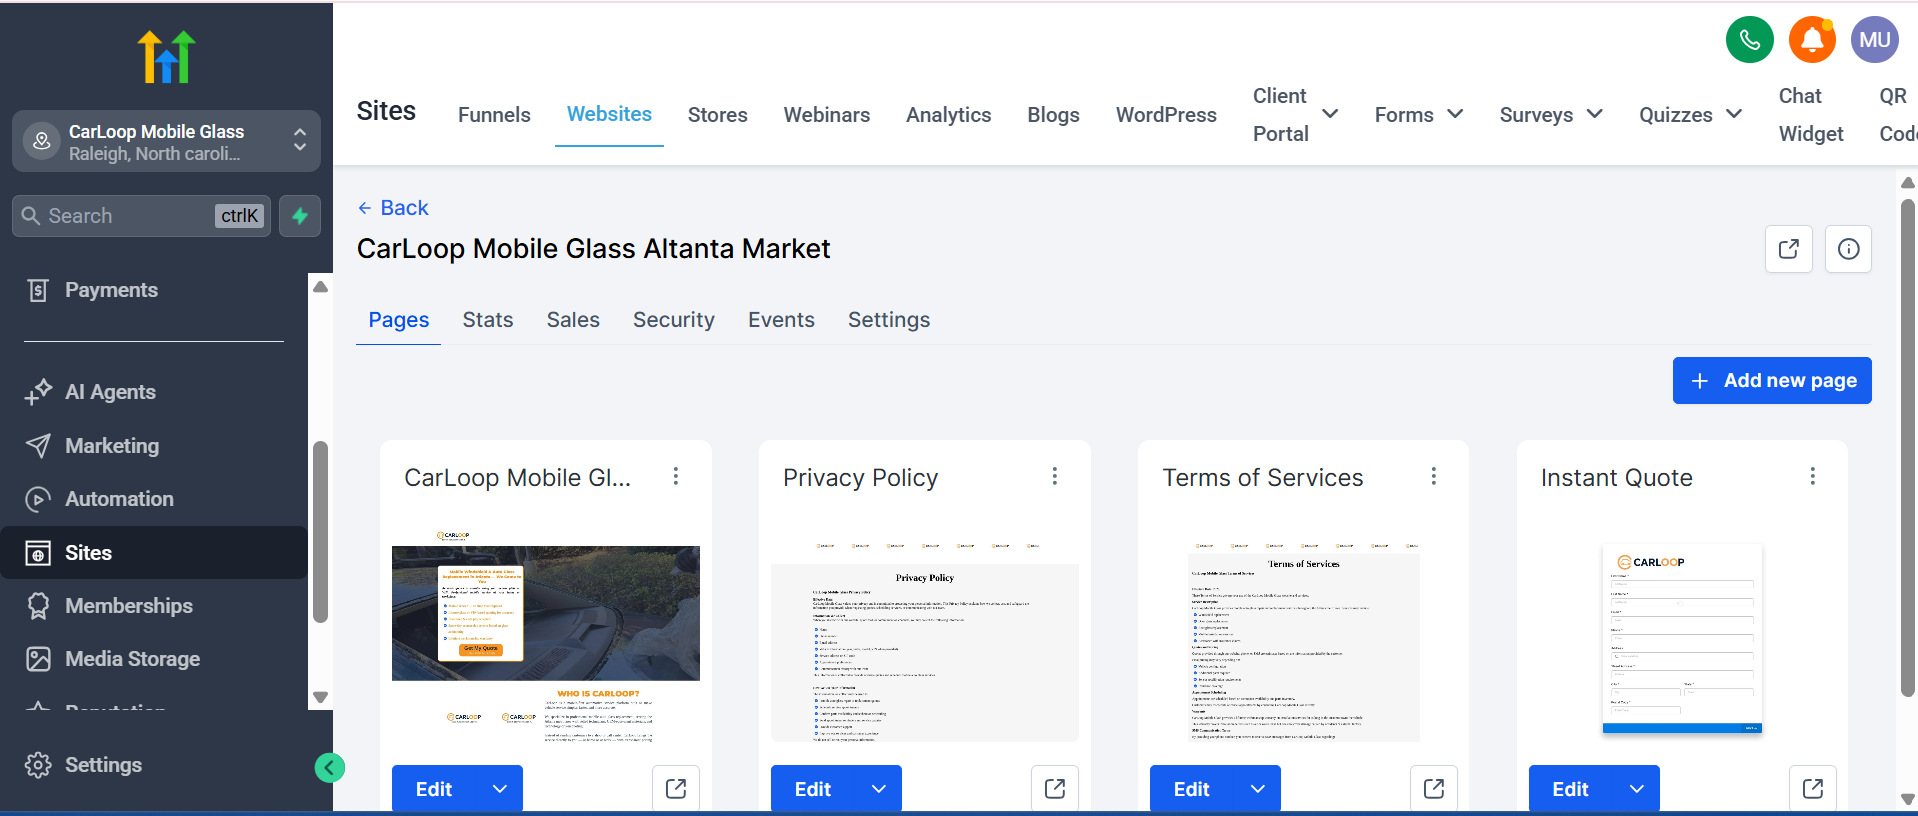This screenshot has height=816, width=1918.
Task: Select the Websites tab
Action: (x=609, y=114)
